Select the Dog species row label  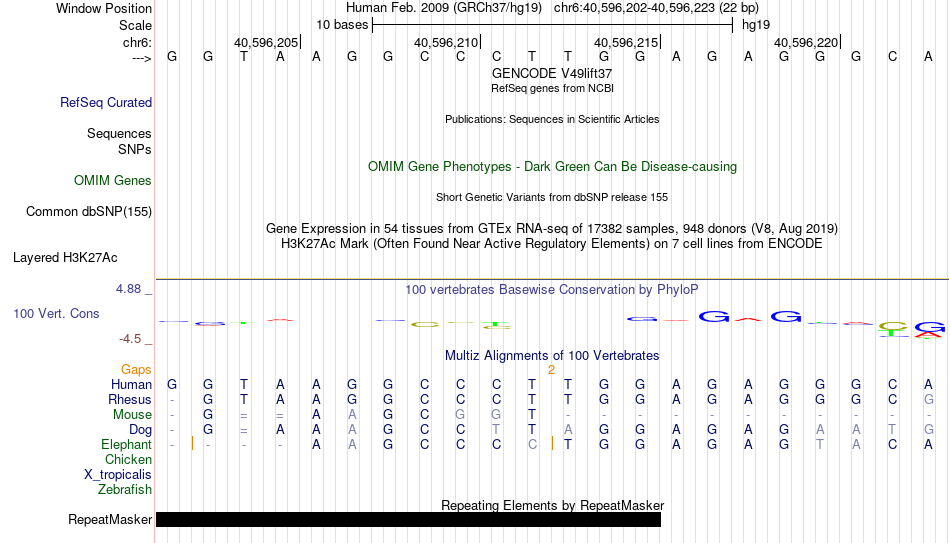coord(141,430)
